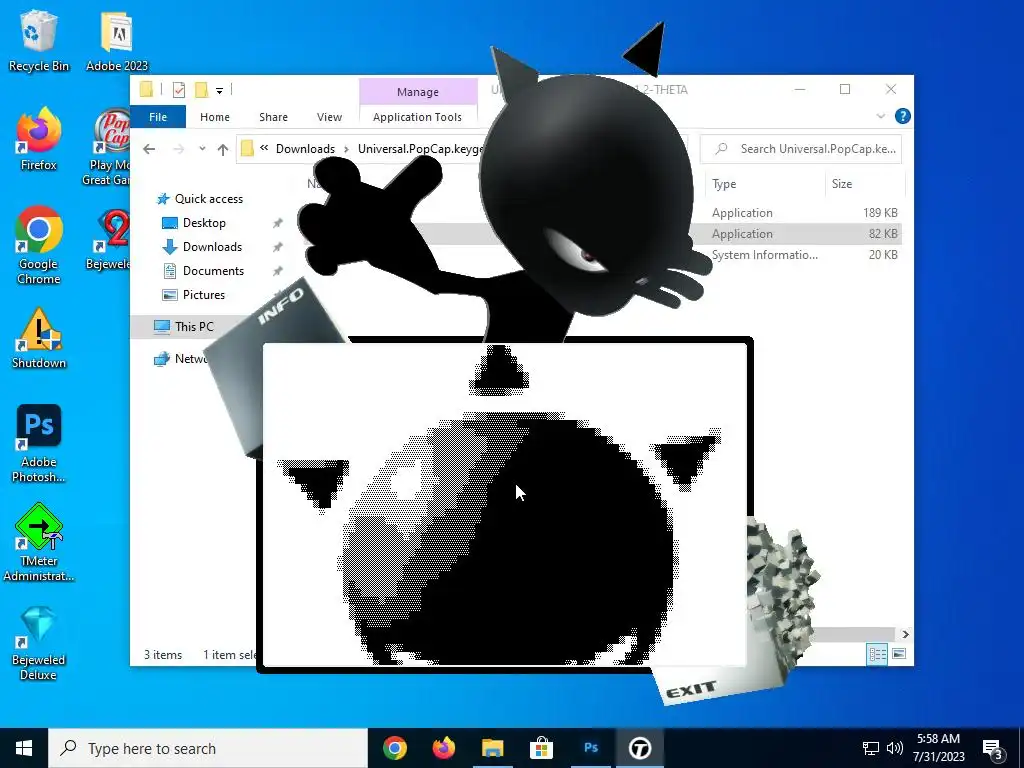Screen dimensions: 1024x768
Task: Open File Explorer from the taskbar
Action: coord(492,748)
